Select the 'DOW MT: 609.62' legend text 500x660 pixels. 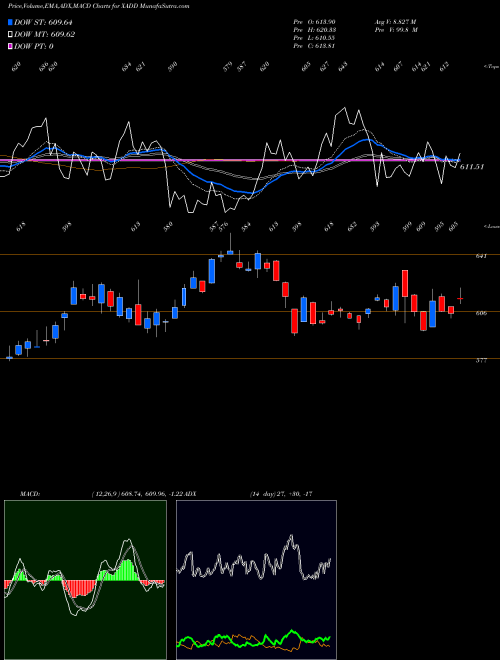click(x=44, y=34)
